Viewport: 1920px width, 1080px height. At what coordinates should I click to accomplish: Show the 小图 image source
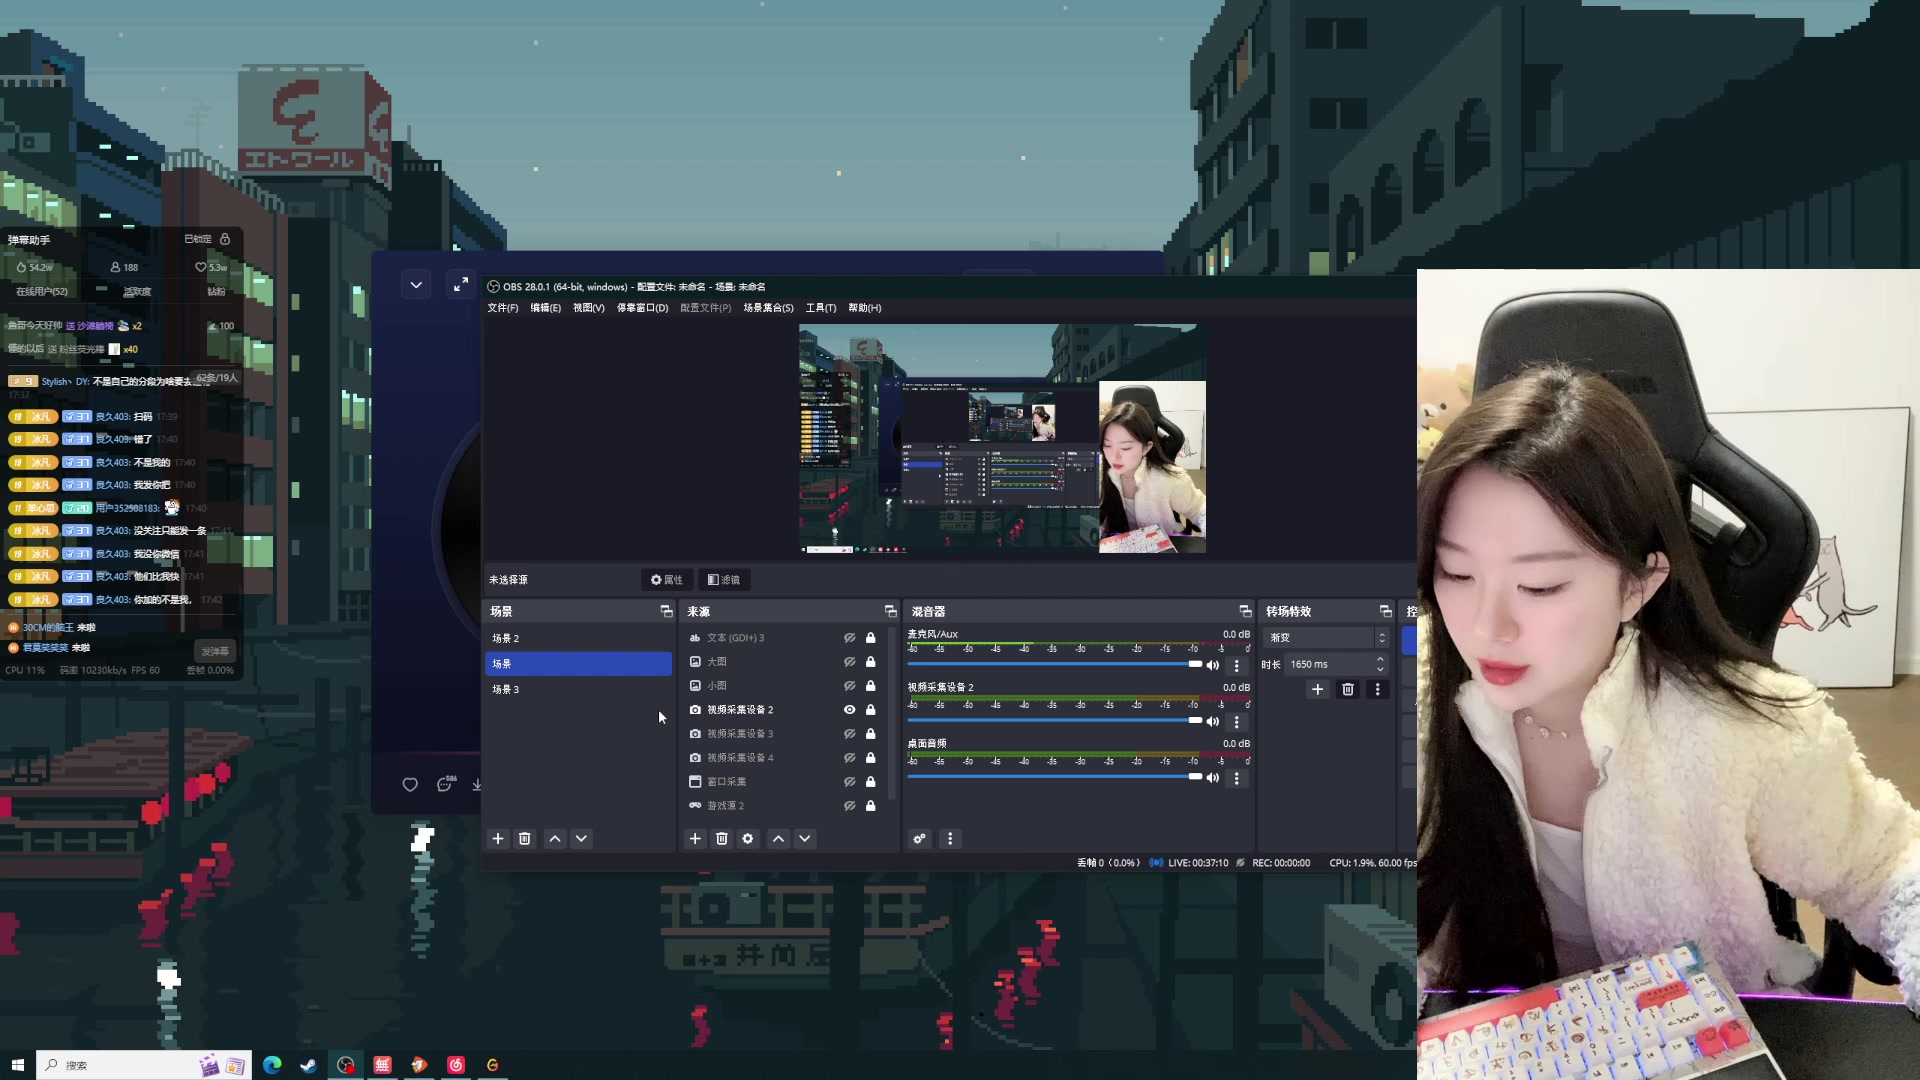tap(849, 686)
